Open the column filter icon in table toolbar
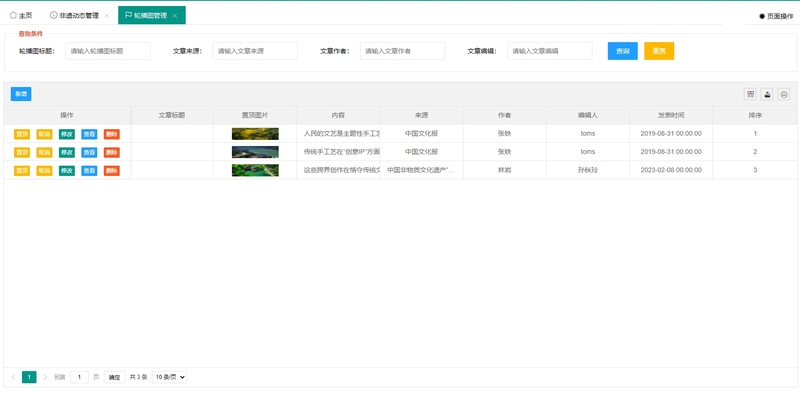 (751, 94)
